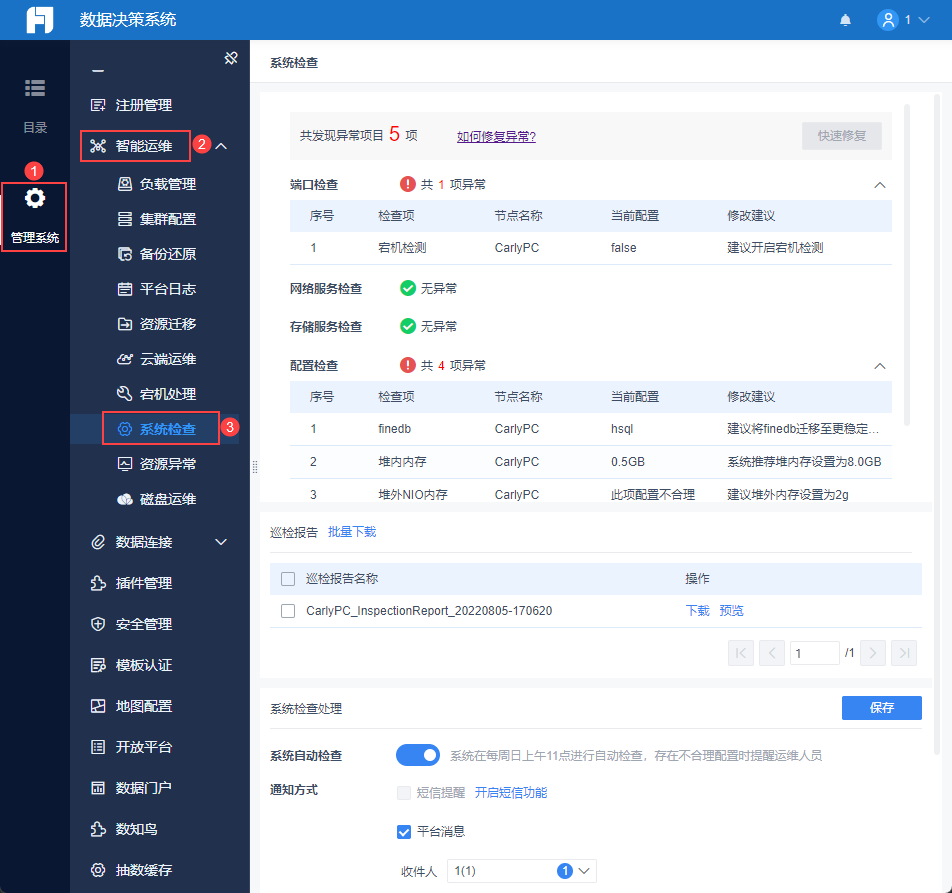Click the 资源迁移 icon
Screen dimensions: 952x893
(x=124, y=324)
